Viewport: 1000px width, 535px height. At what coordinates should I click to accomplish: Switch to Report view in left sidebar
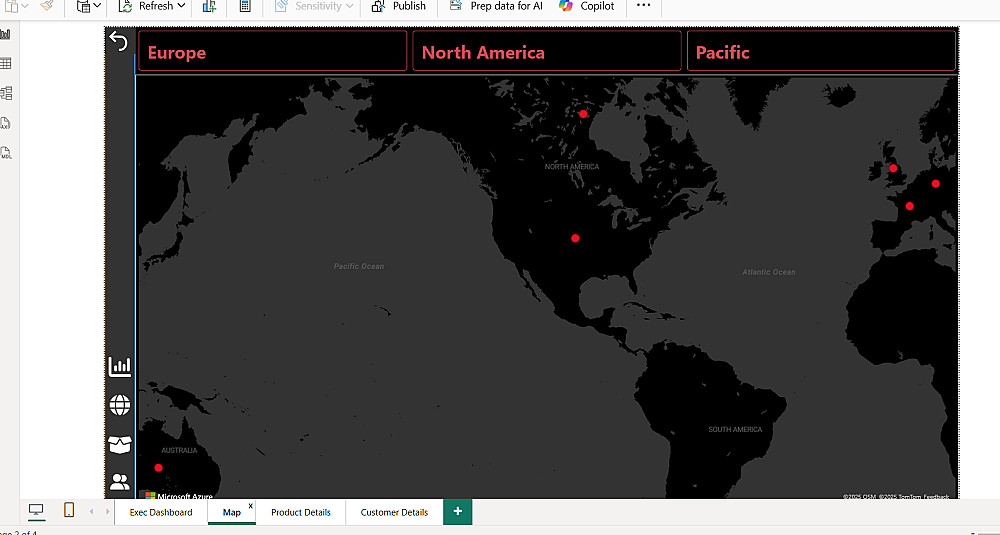6,34
